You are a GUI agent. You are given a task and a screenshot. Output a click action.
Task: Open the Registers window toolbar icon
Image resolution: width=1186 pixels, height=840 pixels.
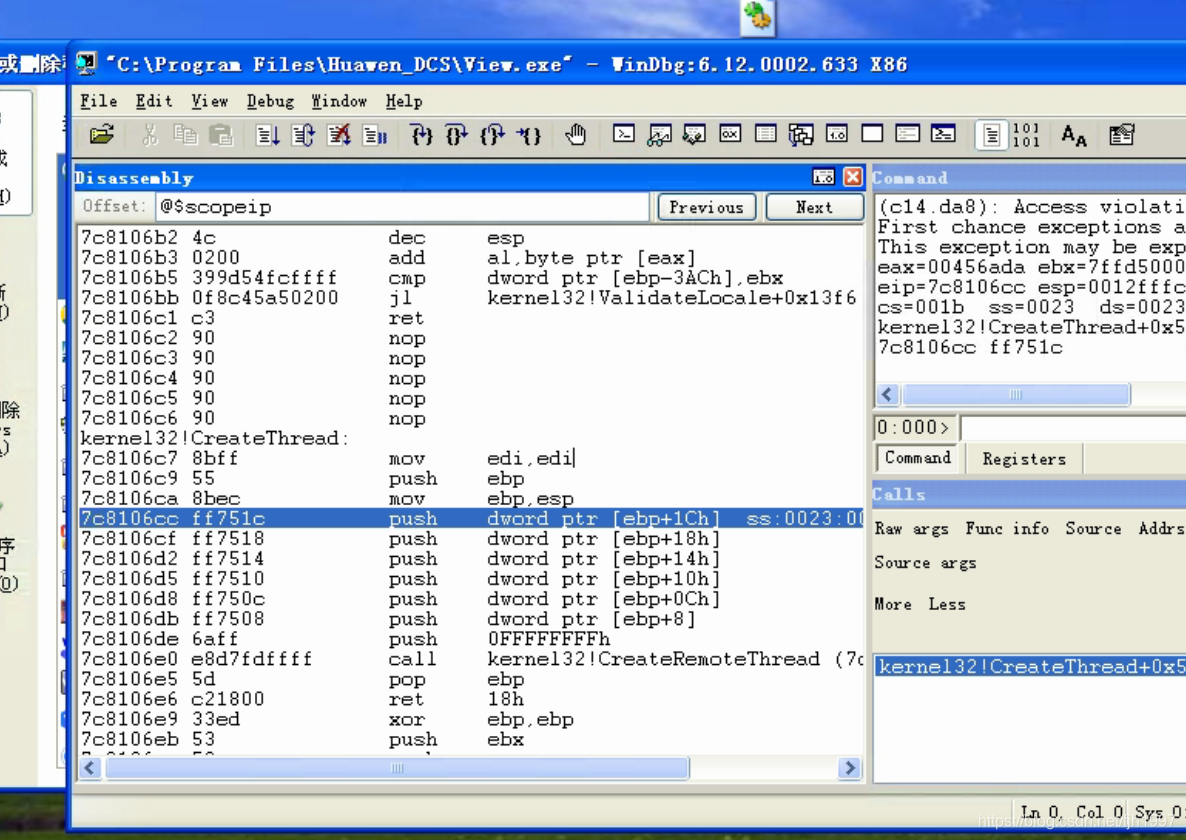click(730, 135)
